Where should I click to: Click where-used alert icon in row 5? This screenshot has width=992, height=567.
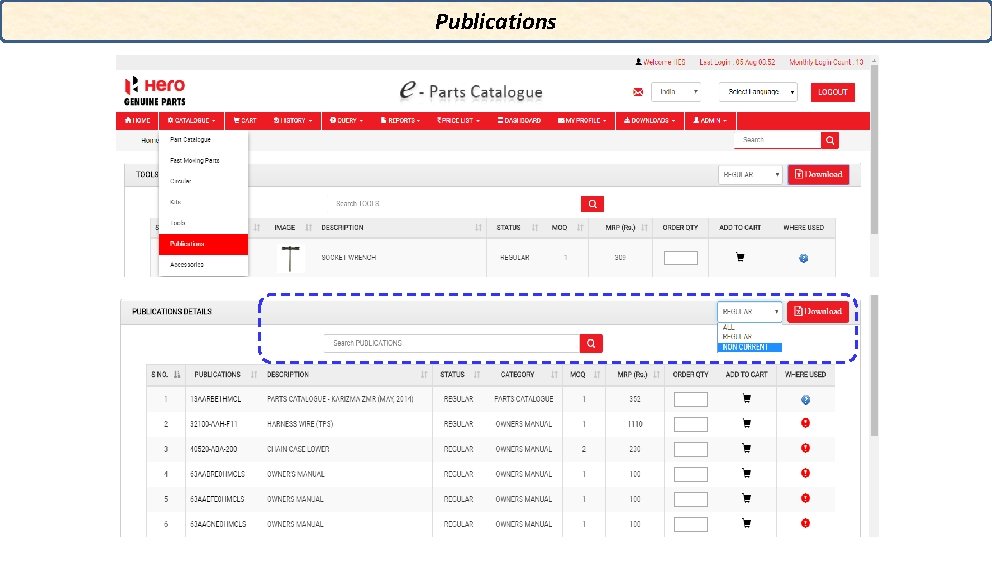pyautogui.click(x=805, y=498)
